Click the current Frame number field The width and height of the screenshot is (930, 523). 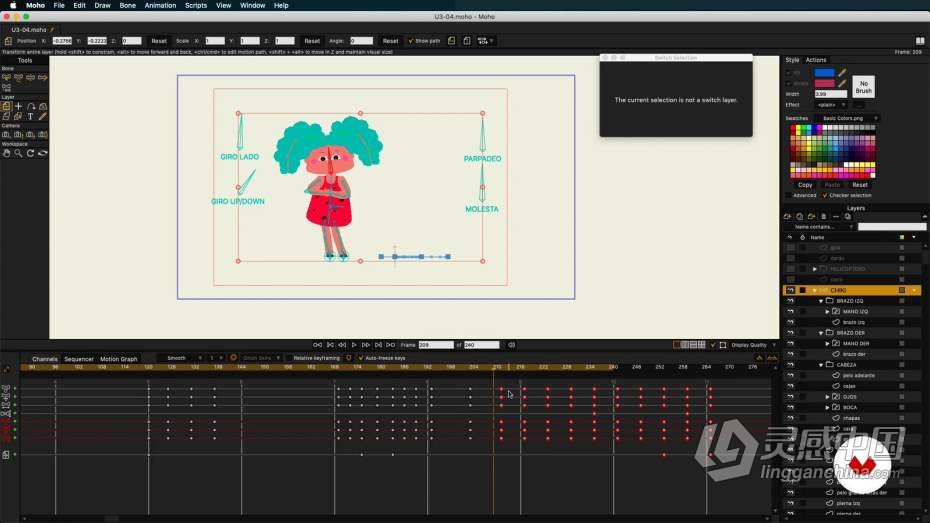point(436,345)
